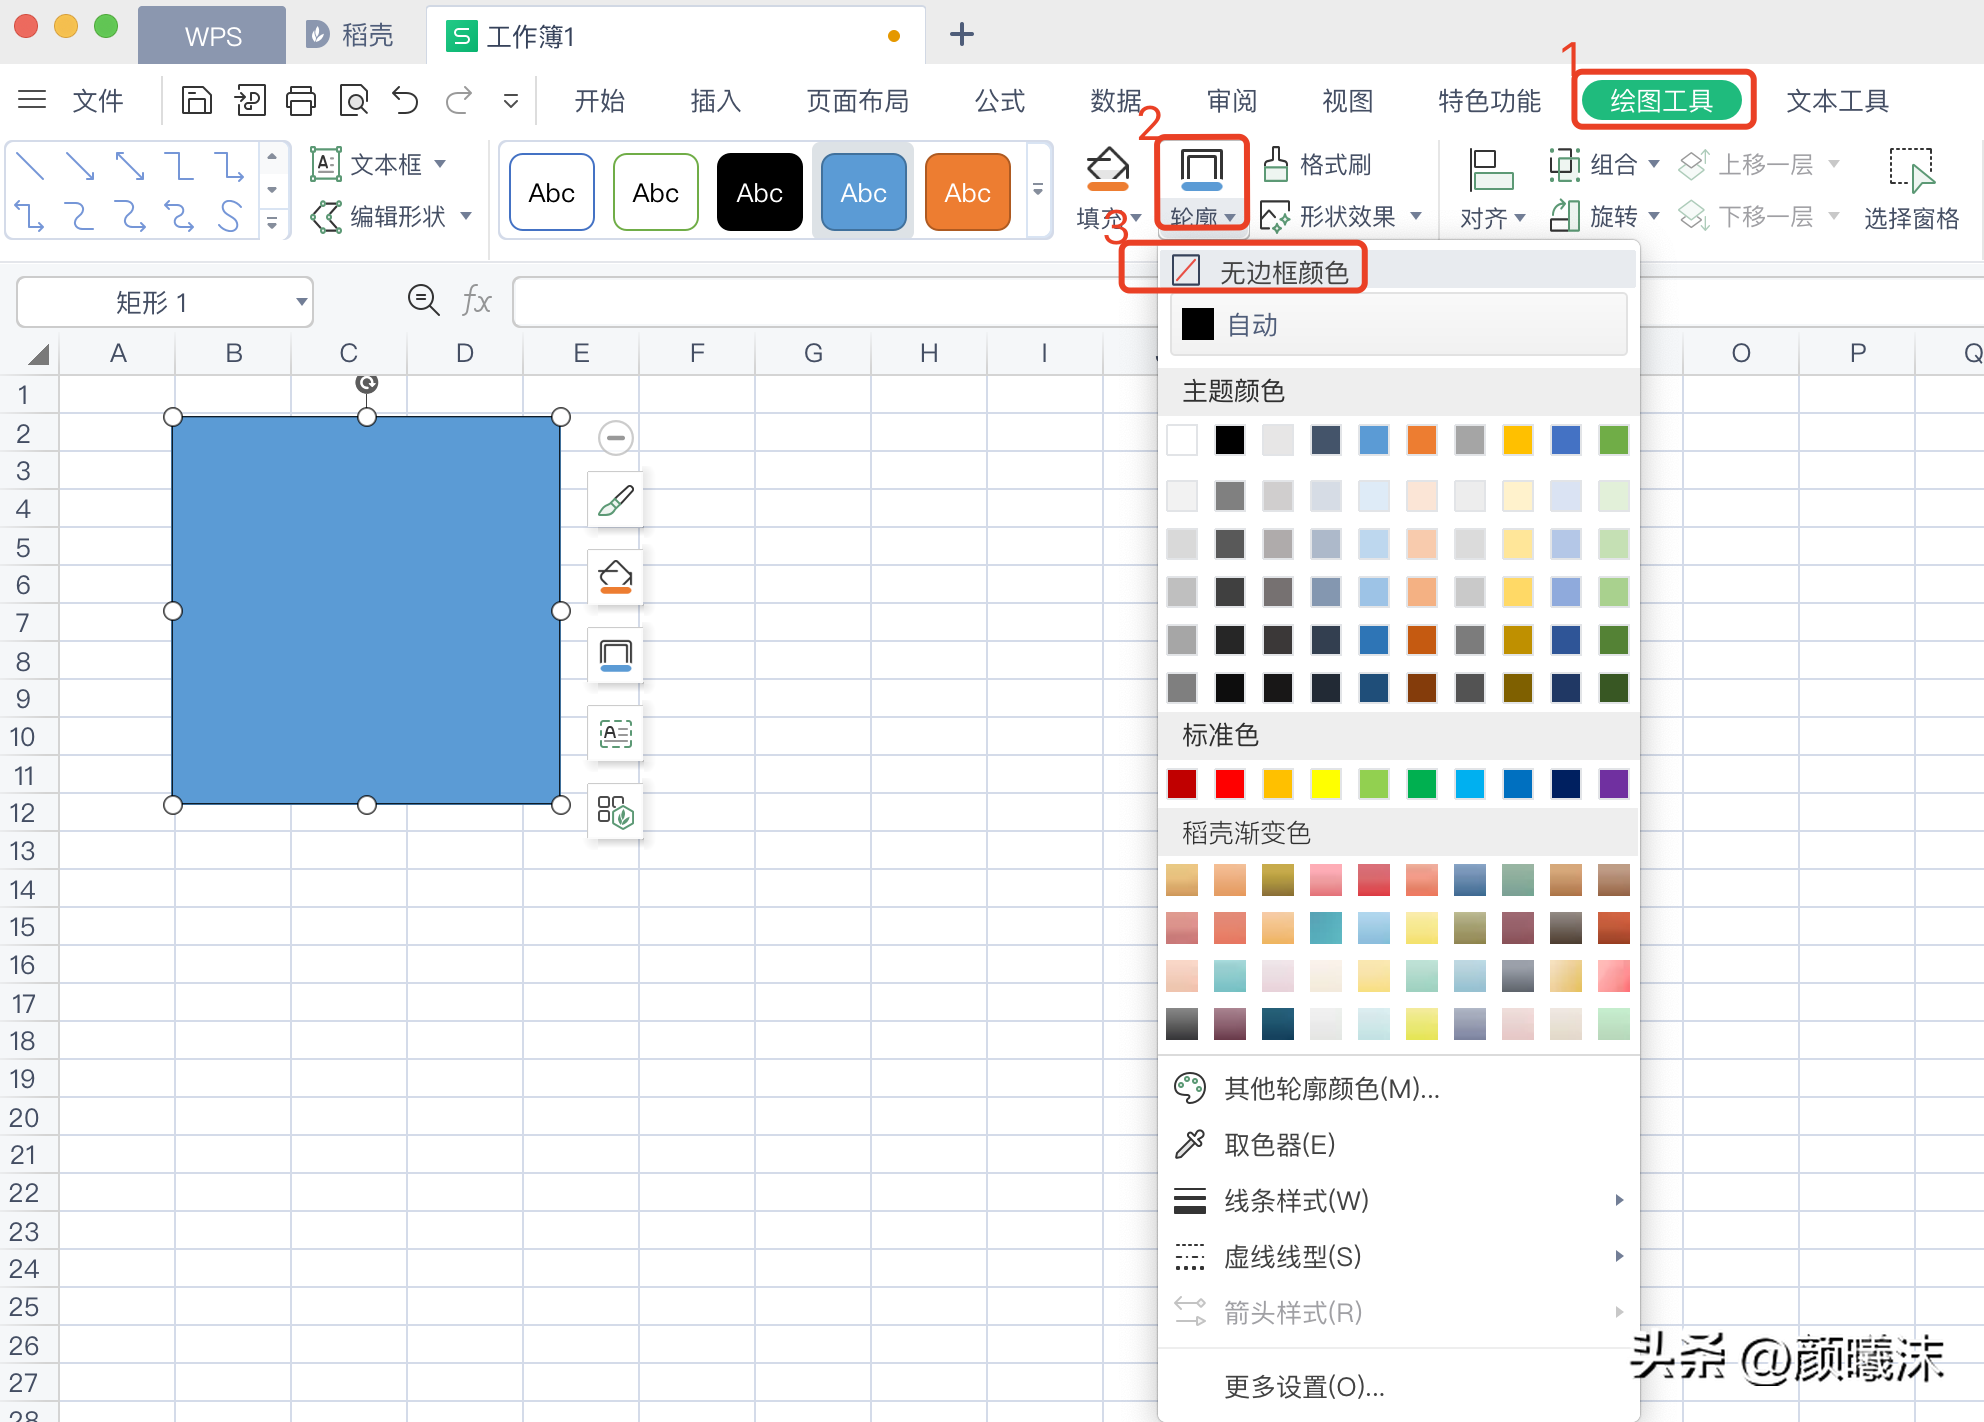Click the floating style brush icon
The height and width of the screenshot is (1422, 1984).
pyautogui.click(x=615, y=500)
